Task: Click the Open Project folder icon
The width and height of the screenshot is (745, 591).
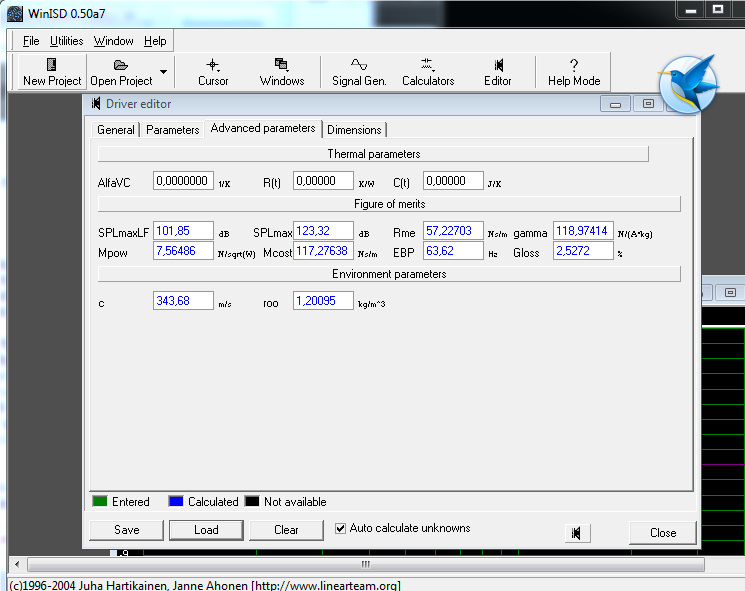Action: [121, 65]
